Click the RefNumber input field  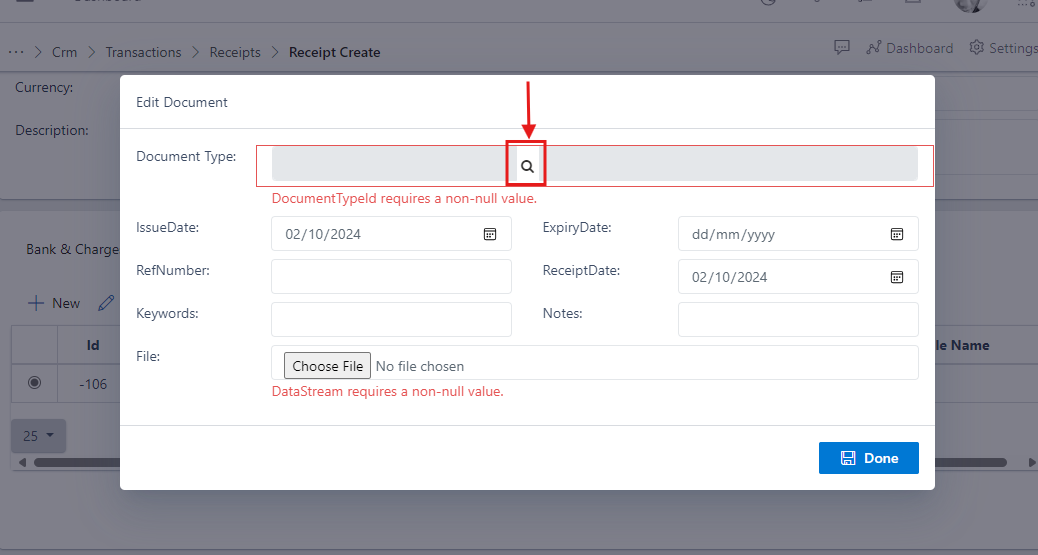click(391, 276)
